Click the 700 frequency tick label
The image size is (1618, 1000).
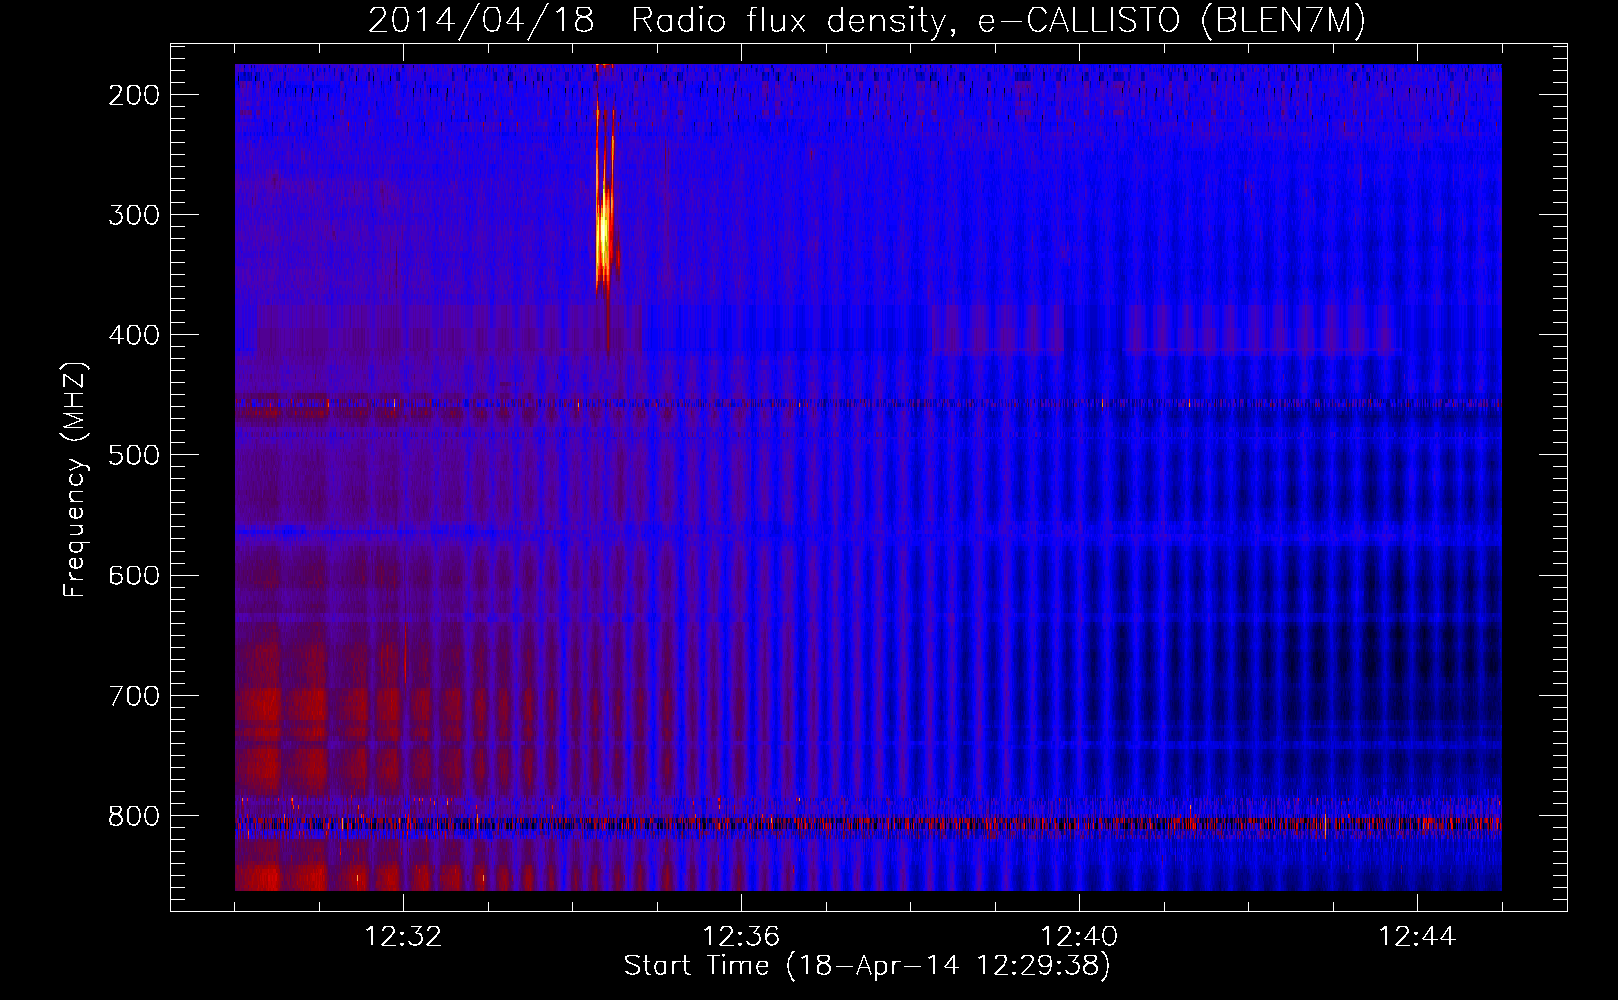[x=134, y=696]
